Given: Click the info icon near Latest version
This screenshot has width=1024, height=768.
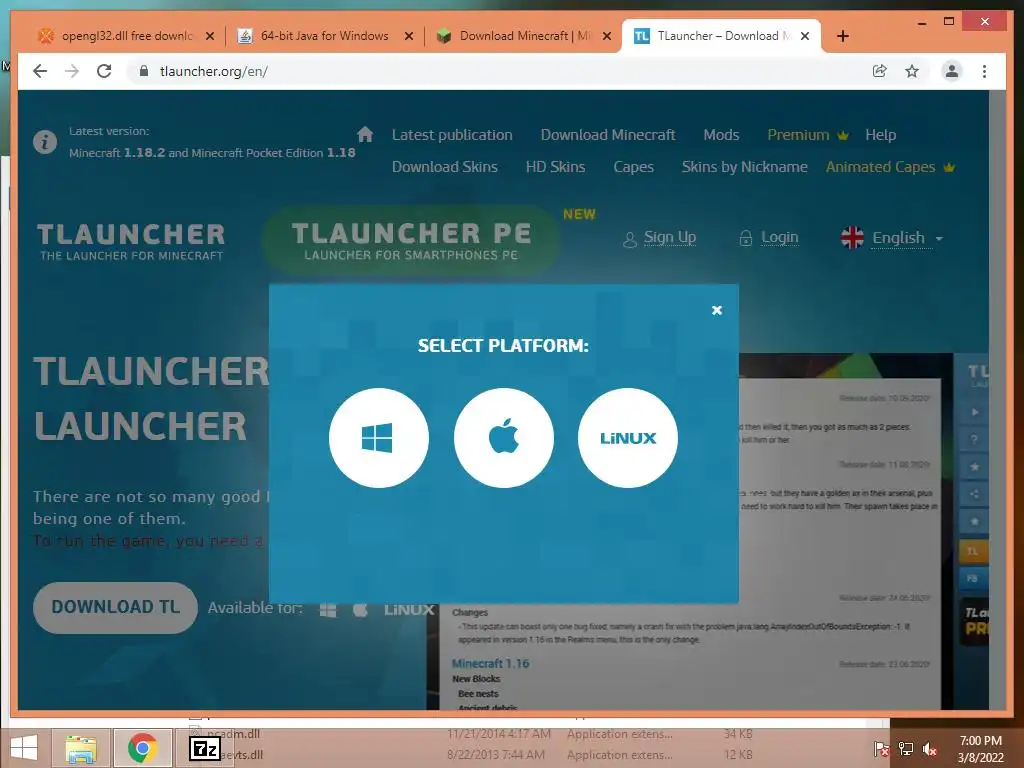Looking at the screenshot, I should click(x=45, y=142).
